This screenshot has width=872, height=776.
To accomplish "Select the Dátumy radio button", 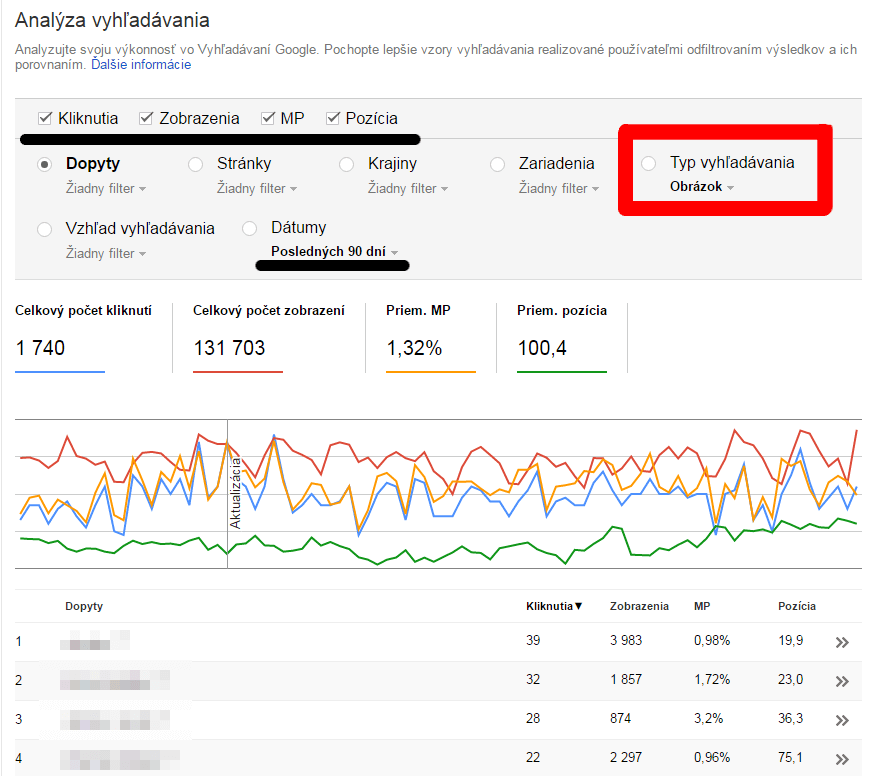I will 250,229.
